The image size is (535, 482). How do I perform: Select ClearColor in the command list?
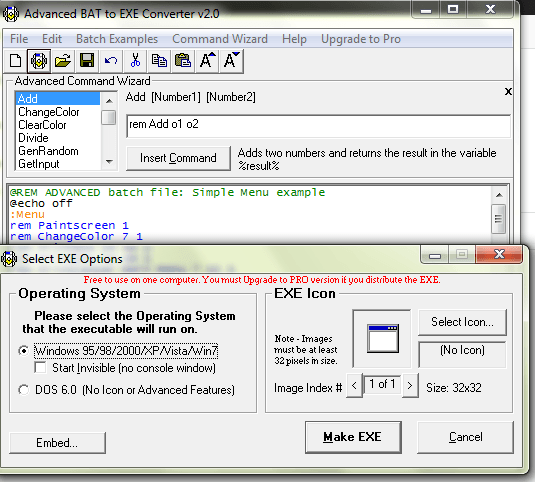(58, 125)
